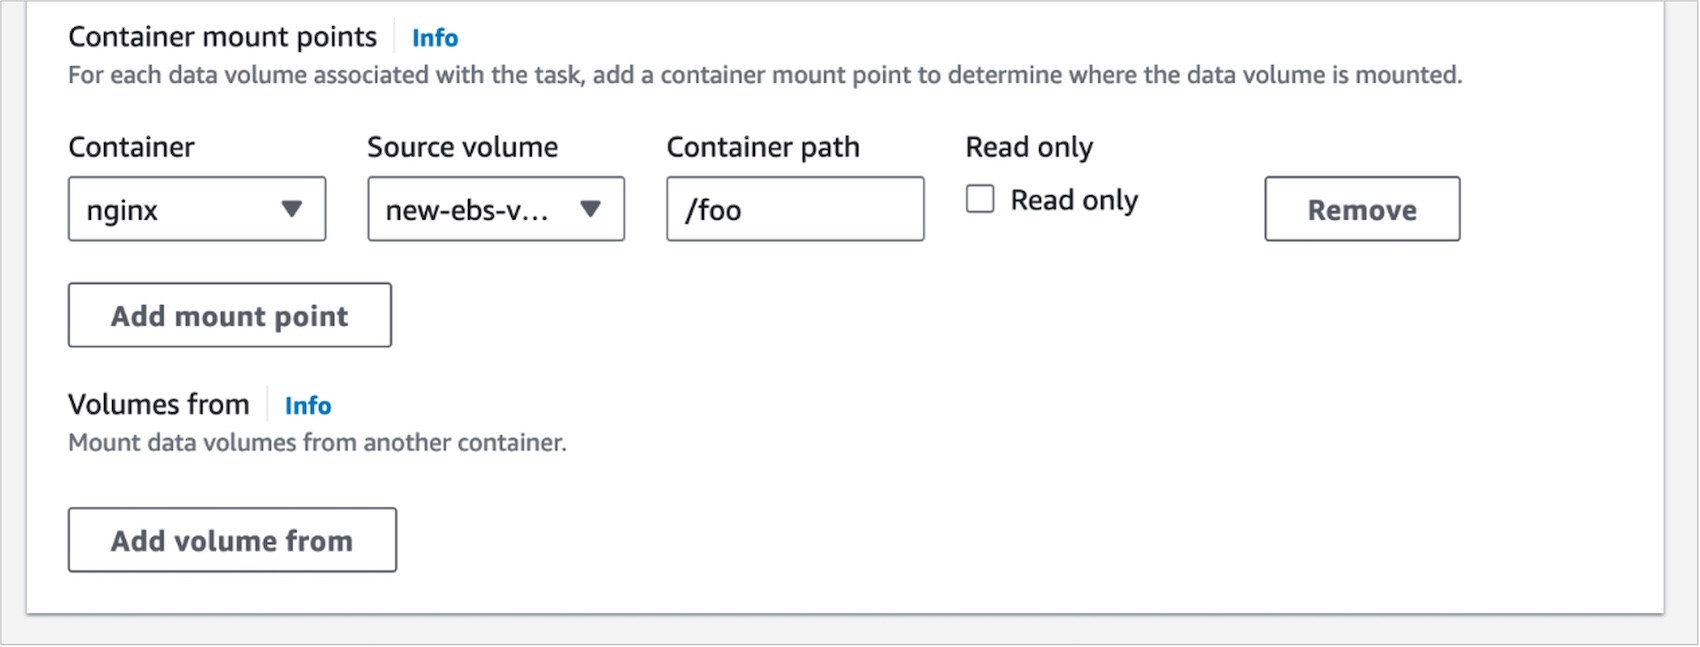Click the Container path field containing /foo

pyautogui.click(x=795, y=209)
